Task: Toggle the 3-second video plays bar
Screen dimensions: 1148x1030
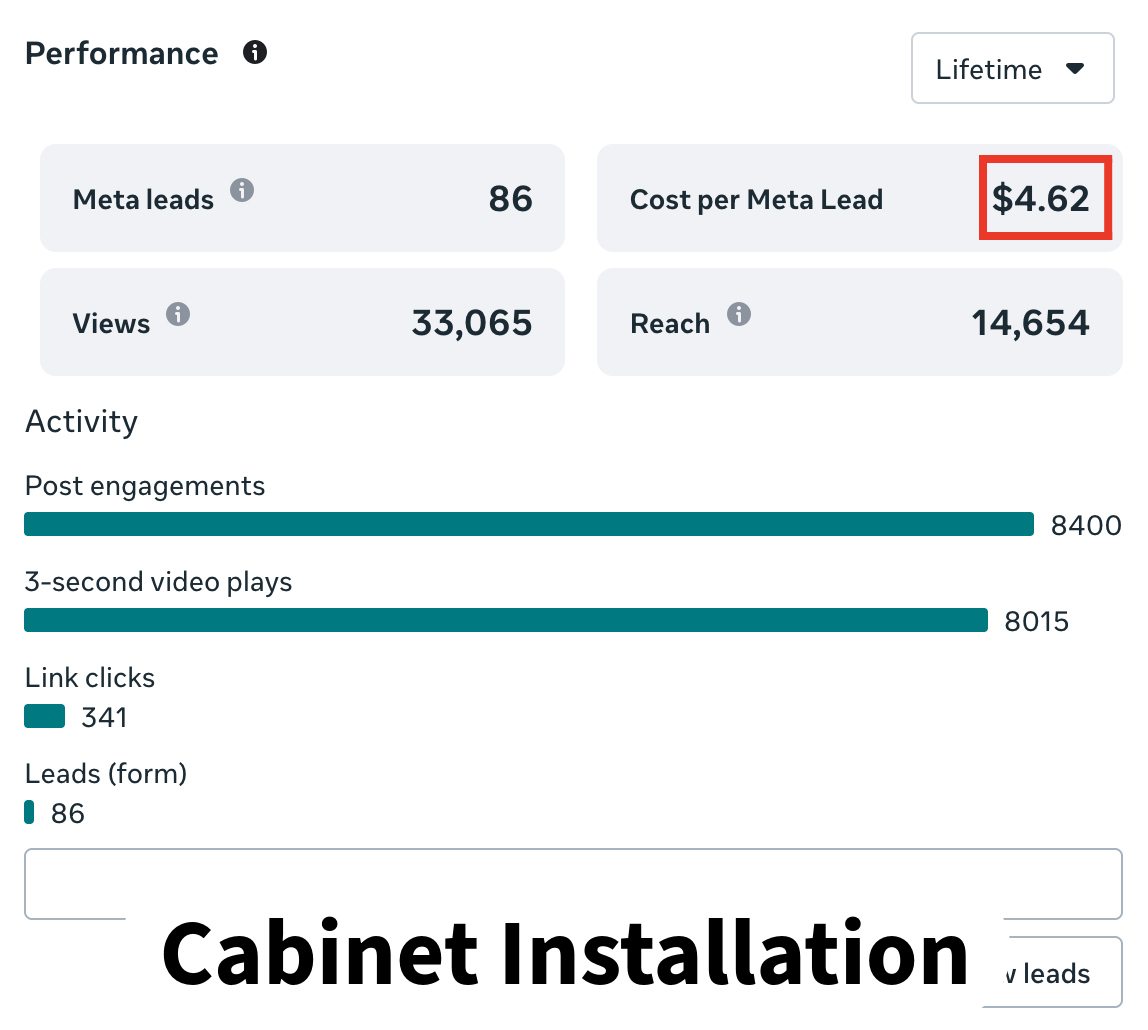Action: pyautogui.click(x=505, y=620)
